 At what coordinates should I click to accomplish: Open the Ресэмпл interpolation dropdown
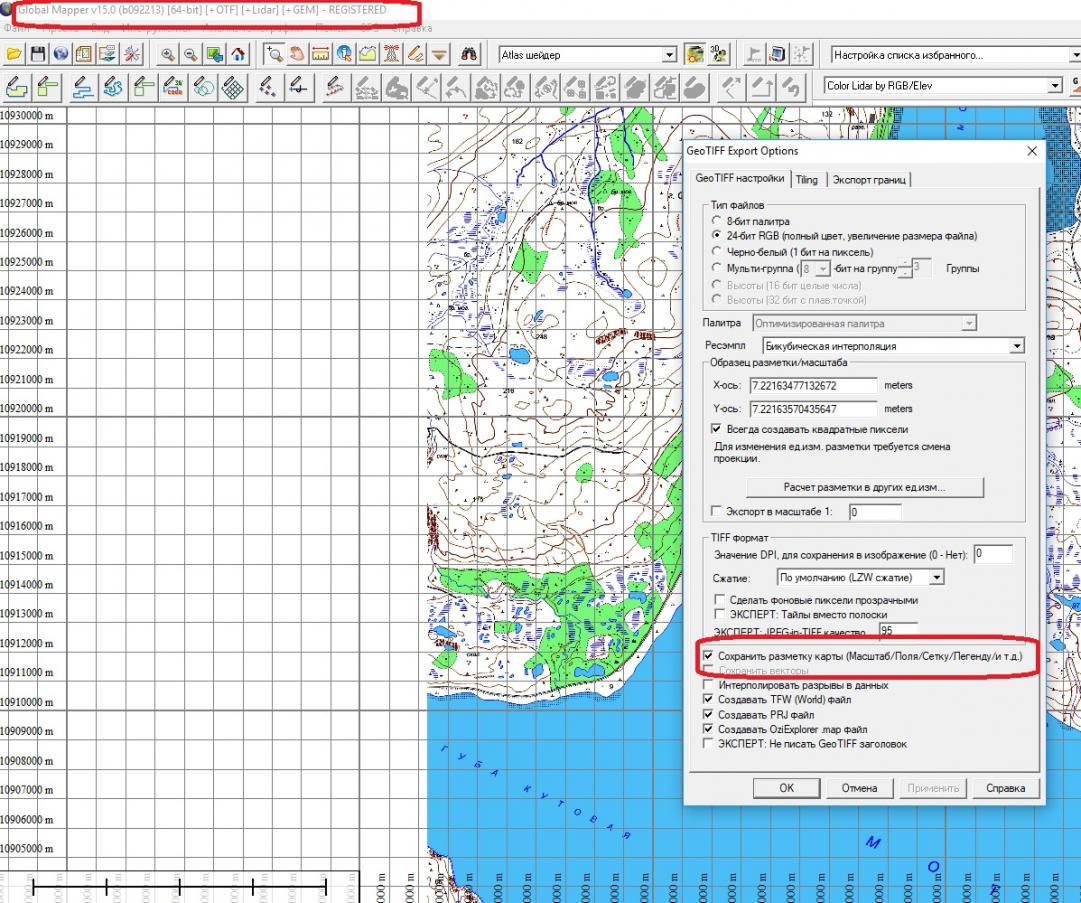tap(1017, 346)
